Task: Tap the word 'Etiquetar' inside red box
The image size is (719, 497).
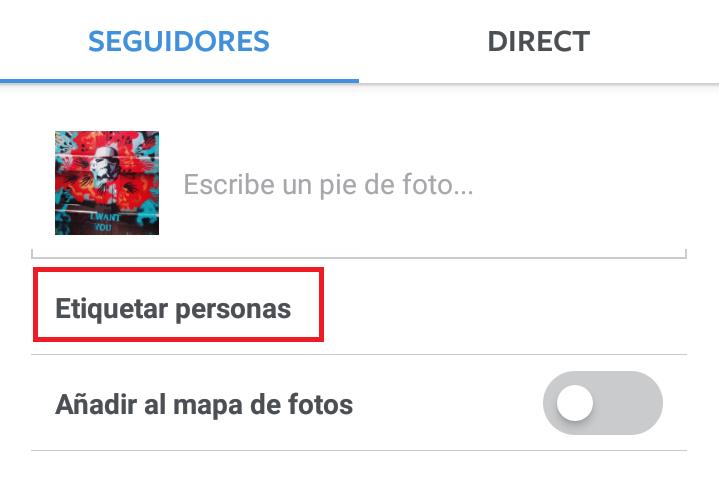Action: (x=112, y=308)
